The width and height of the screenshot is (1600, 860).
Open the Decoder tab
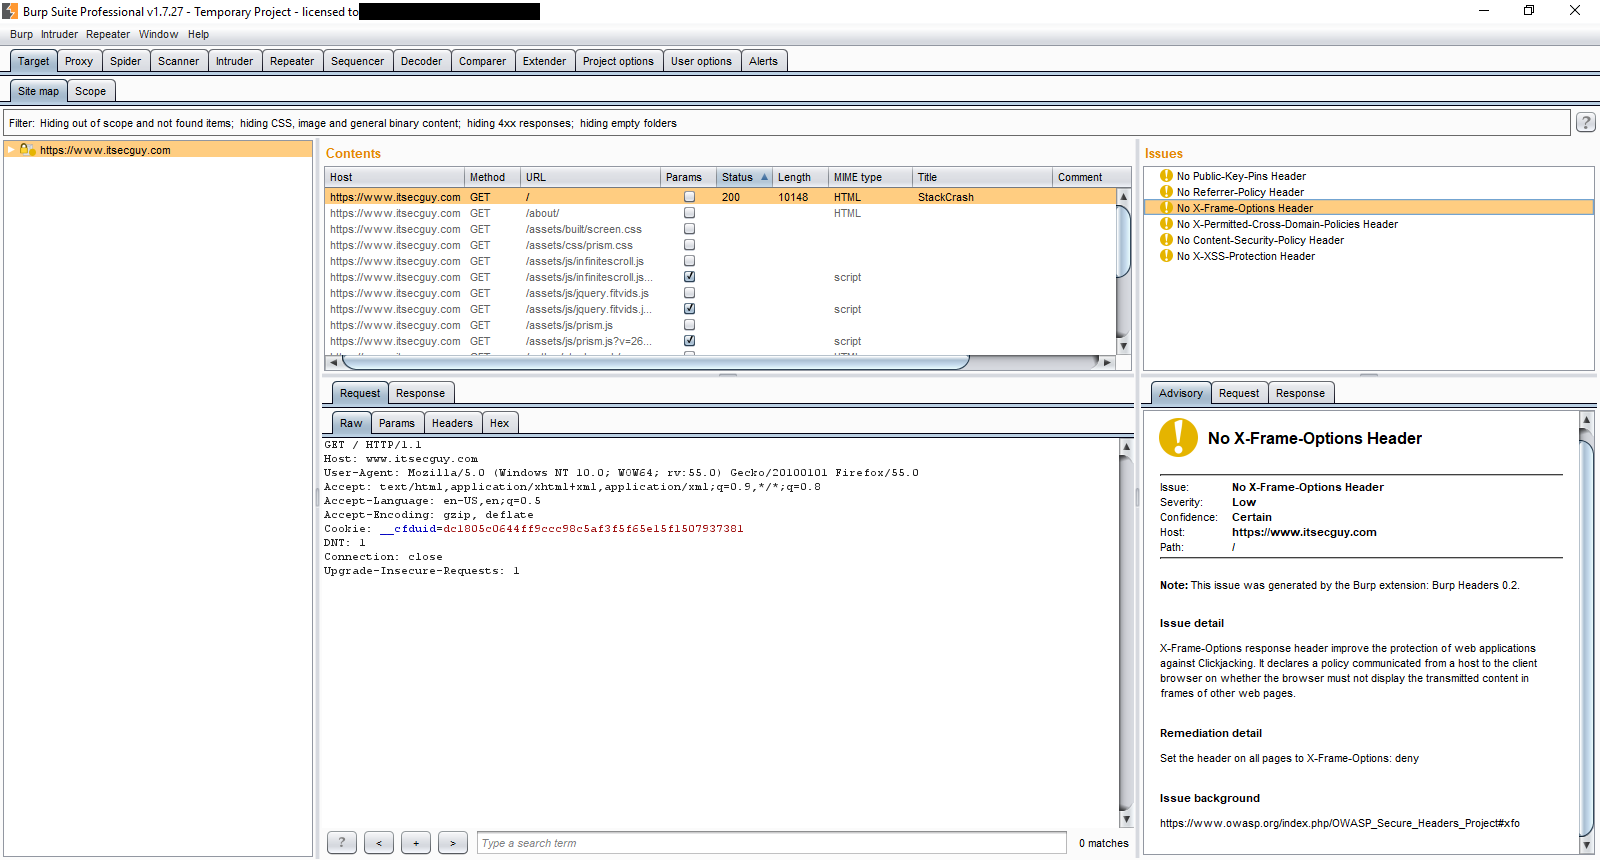click(421, 61)
